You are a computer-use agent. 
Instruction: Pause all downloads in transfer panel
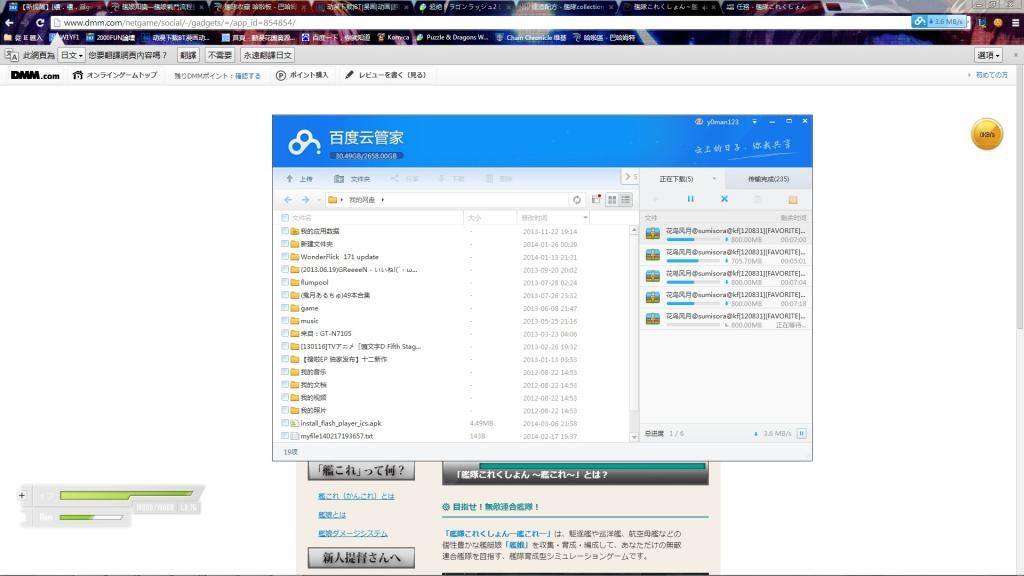pyautogui.click(x=690, y=199)
